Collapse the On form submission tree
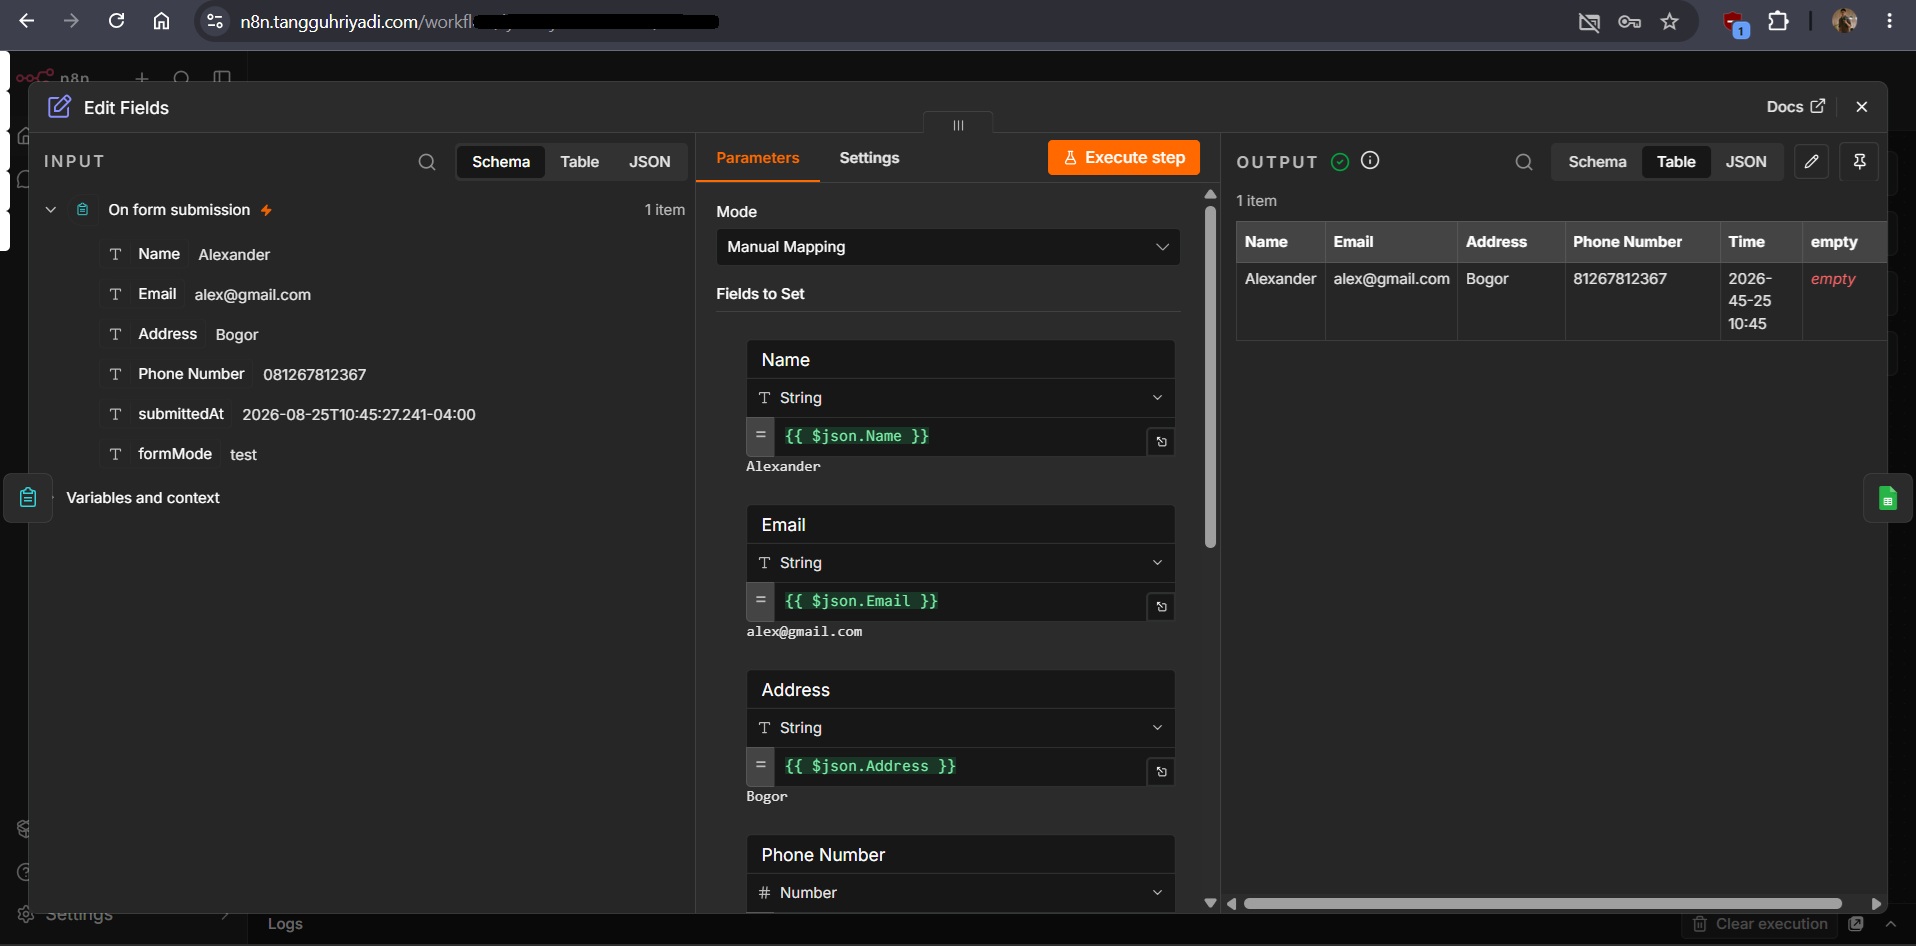The height and width of the screenshot is (946, 1916). (50, 210)
